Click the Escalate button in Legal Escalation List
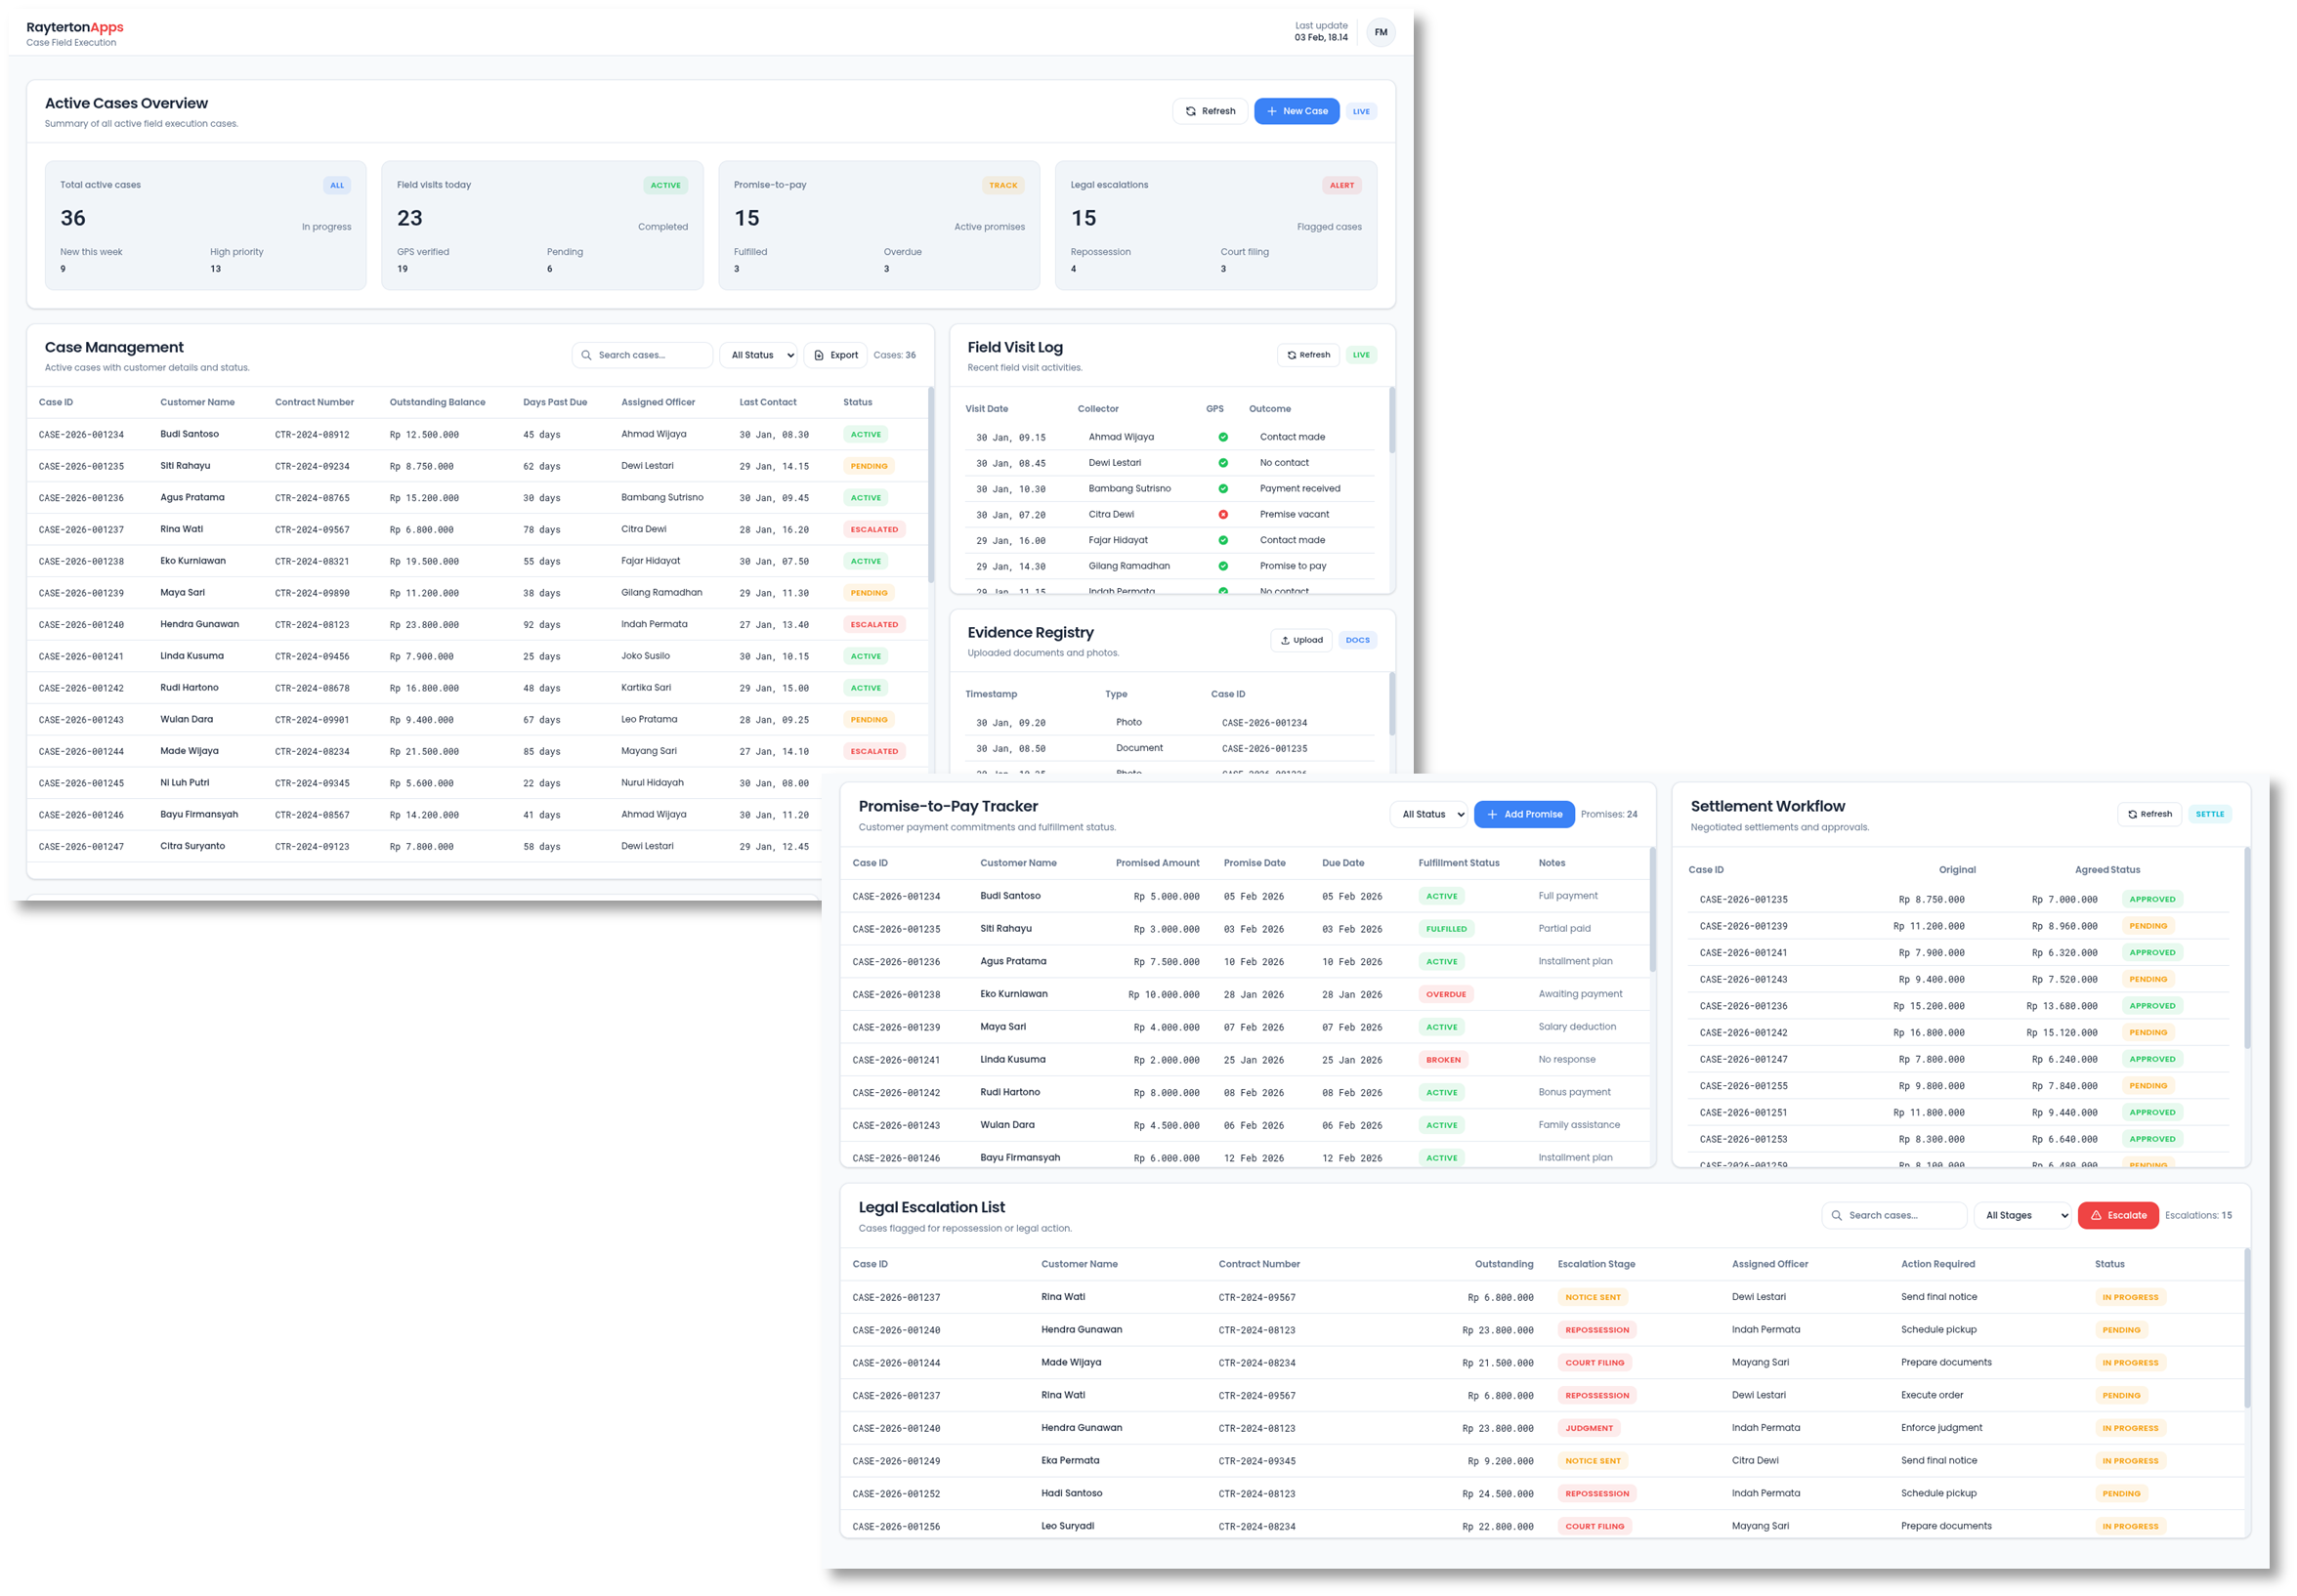 coord(2118,1214)
